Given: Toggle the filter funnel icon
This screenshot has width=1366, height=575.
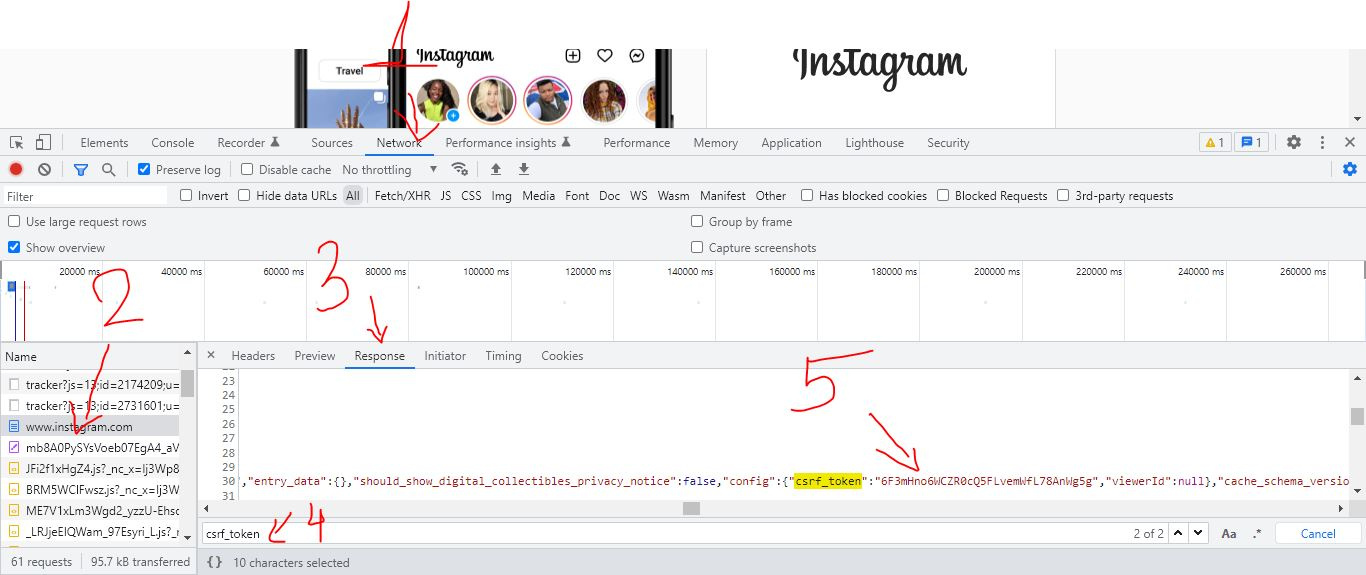Looking at the screenshot, I should click(x=81, y=170).
